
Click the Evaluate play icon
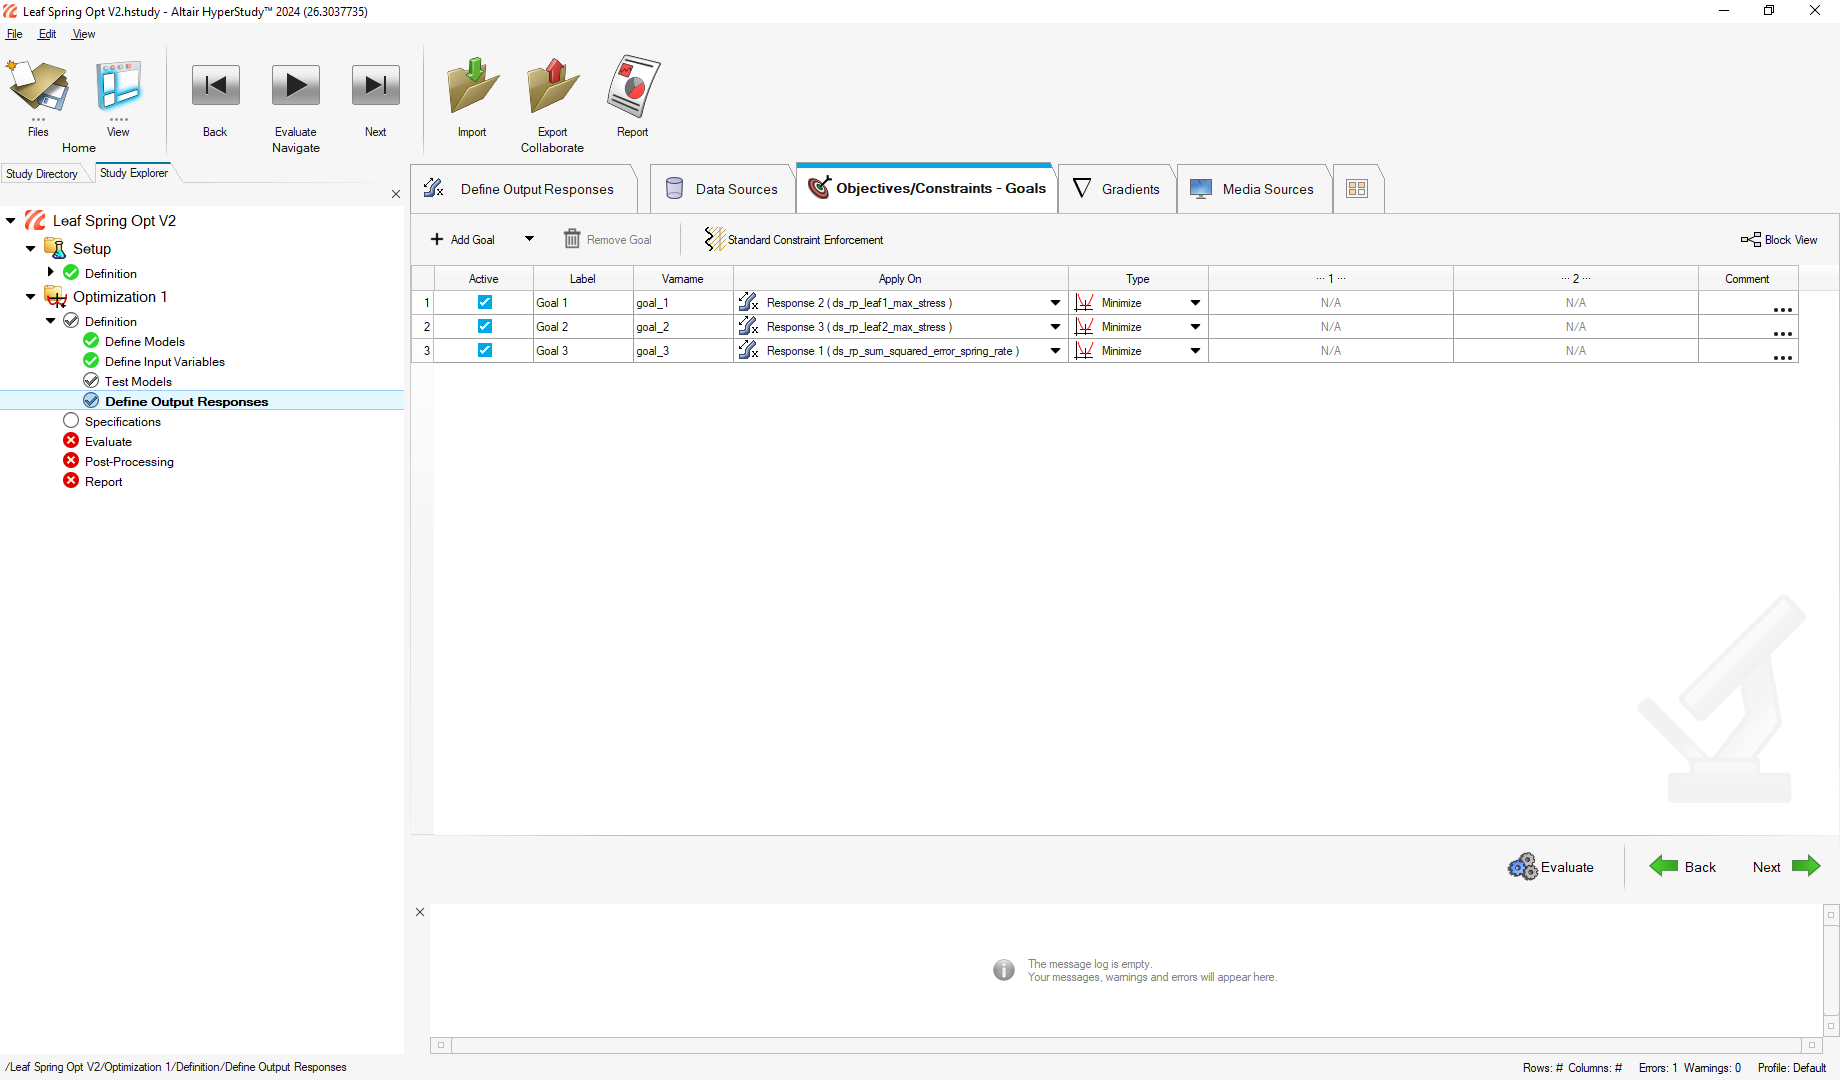[x=296, y=86]
